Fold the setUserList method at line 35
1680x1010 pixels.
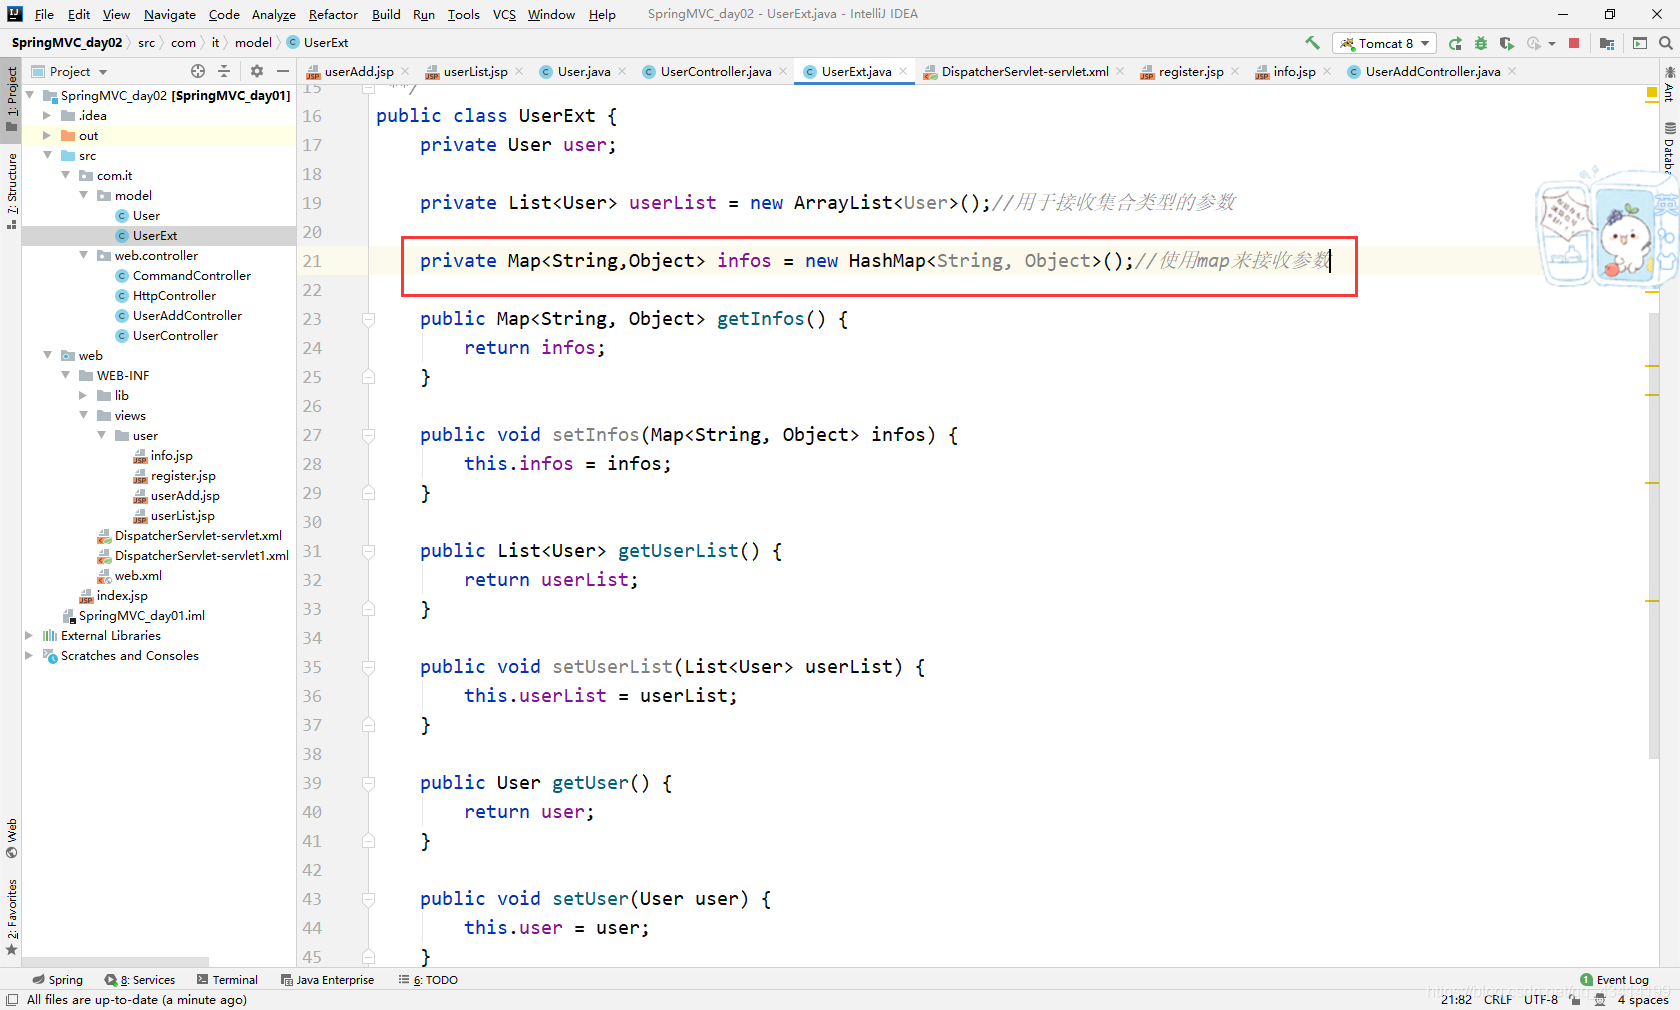(x=368, y=667)
